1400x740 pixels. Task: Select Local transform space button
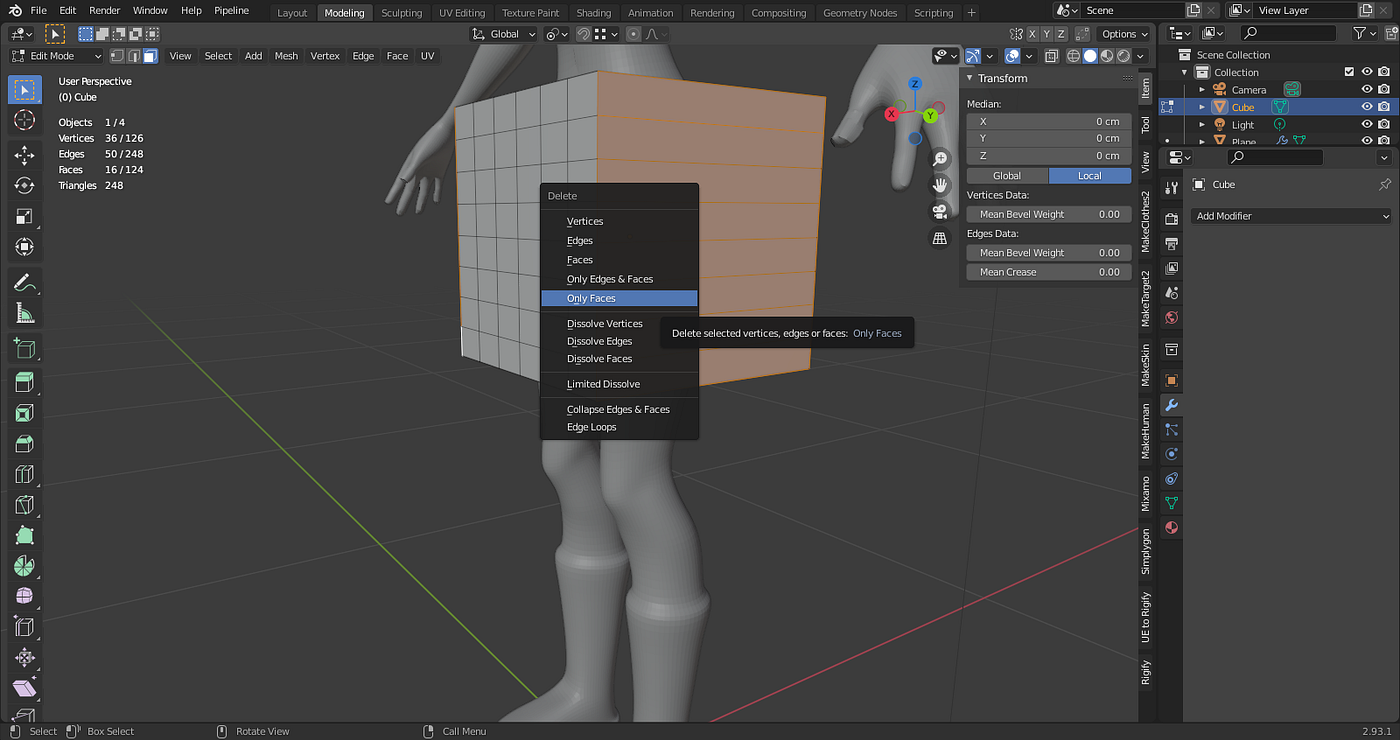click(x=1090, y=176)
